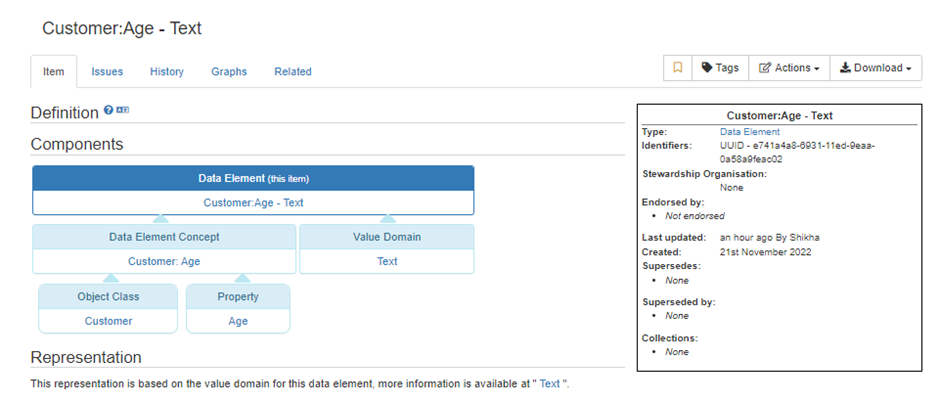Go to the Graphs tab

click(229, 72)
